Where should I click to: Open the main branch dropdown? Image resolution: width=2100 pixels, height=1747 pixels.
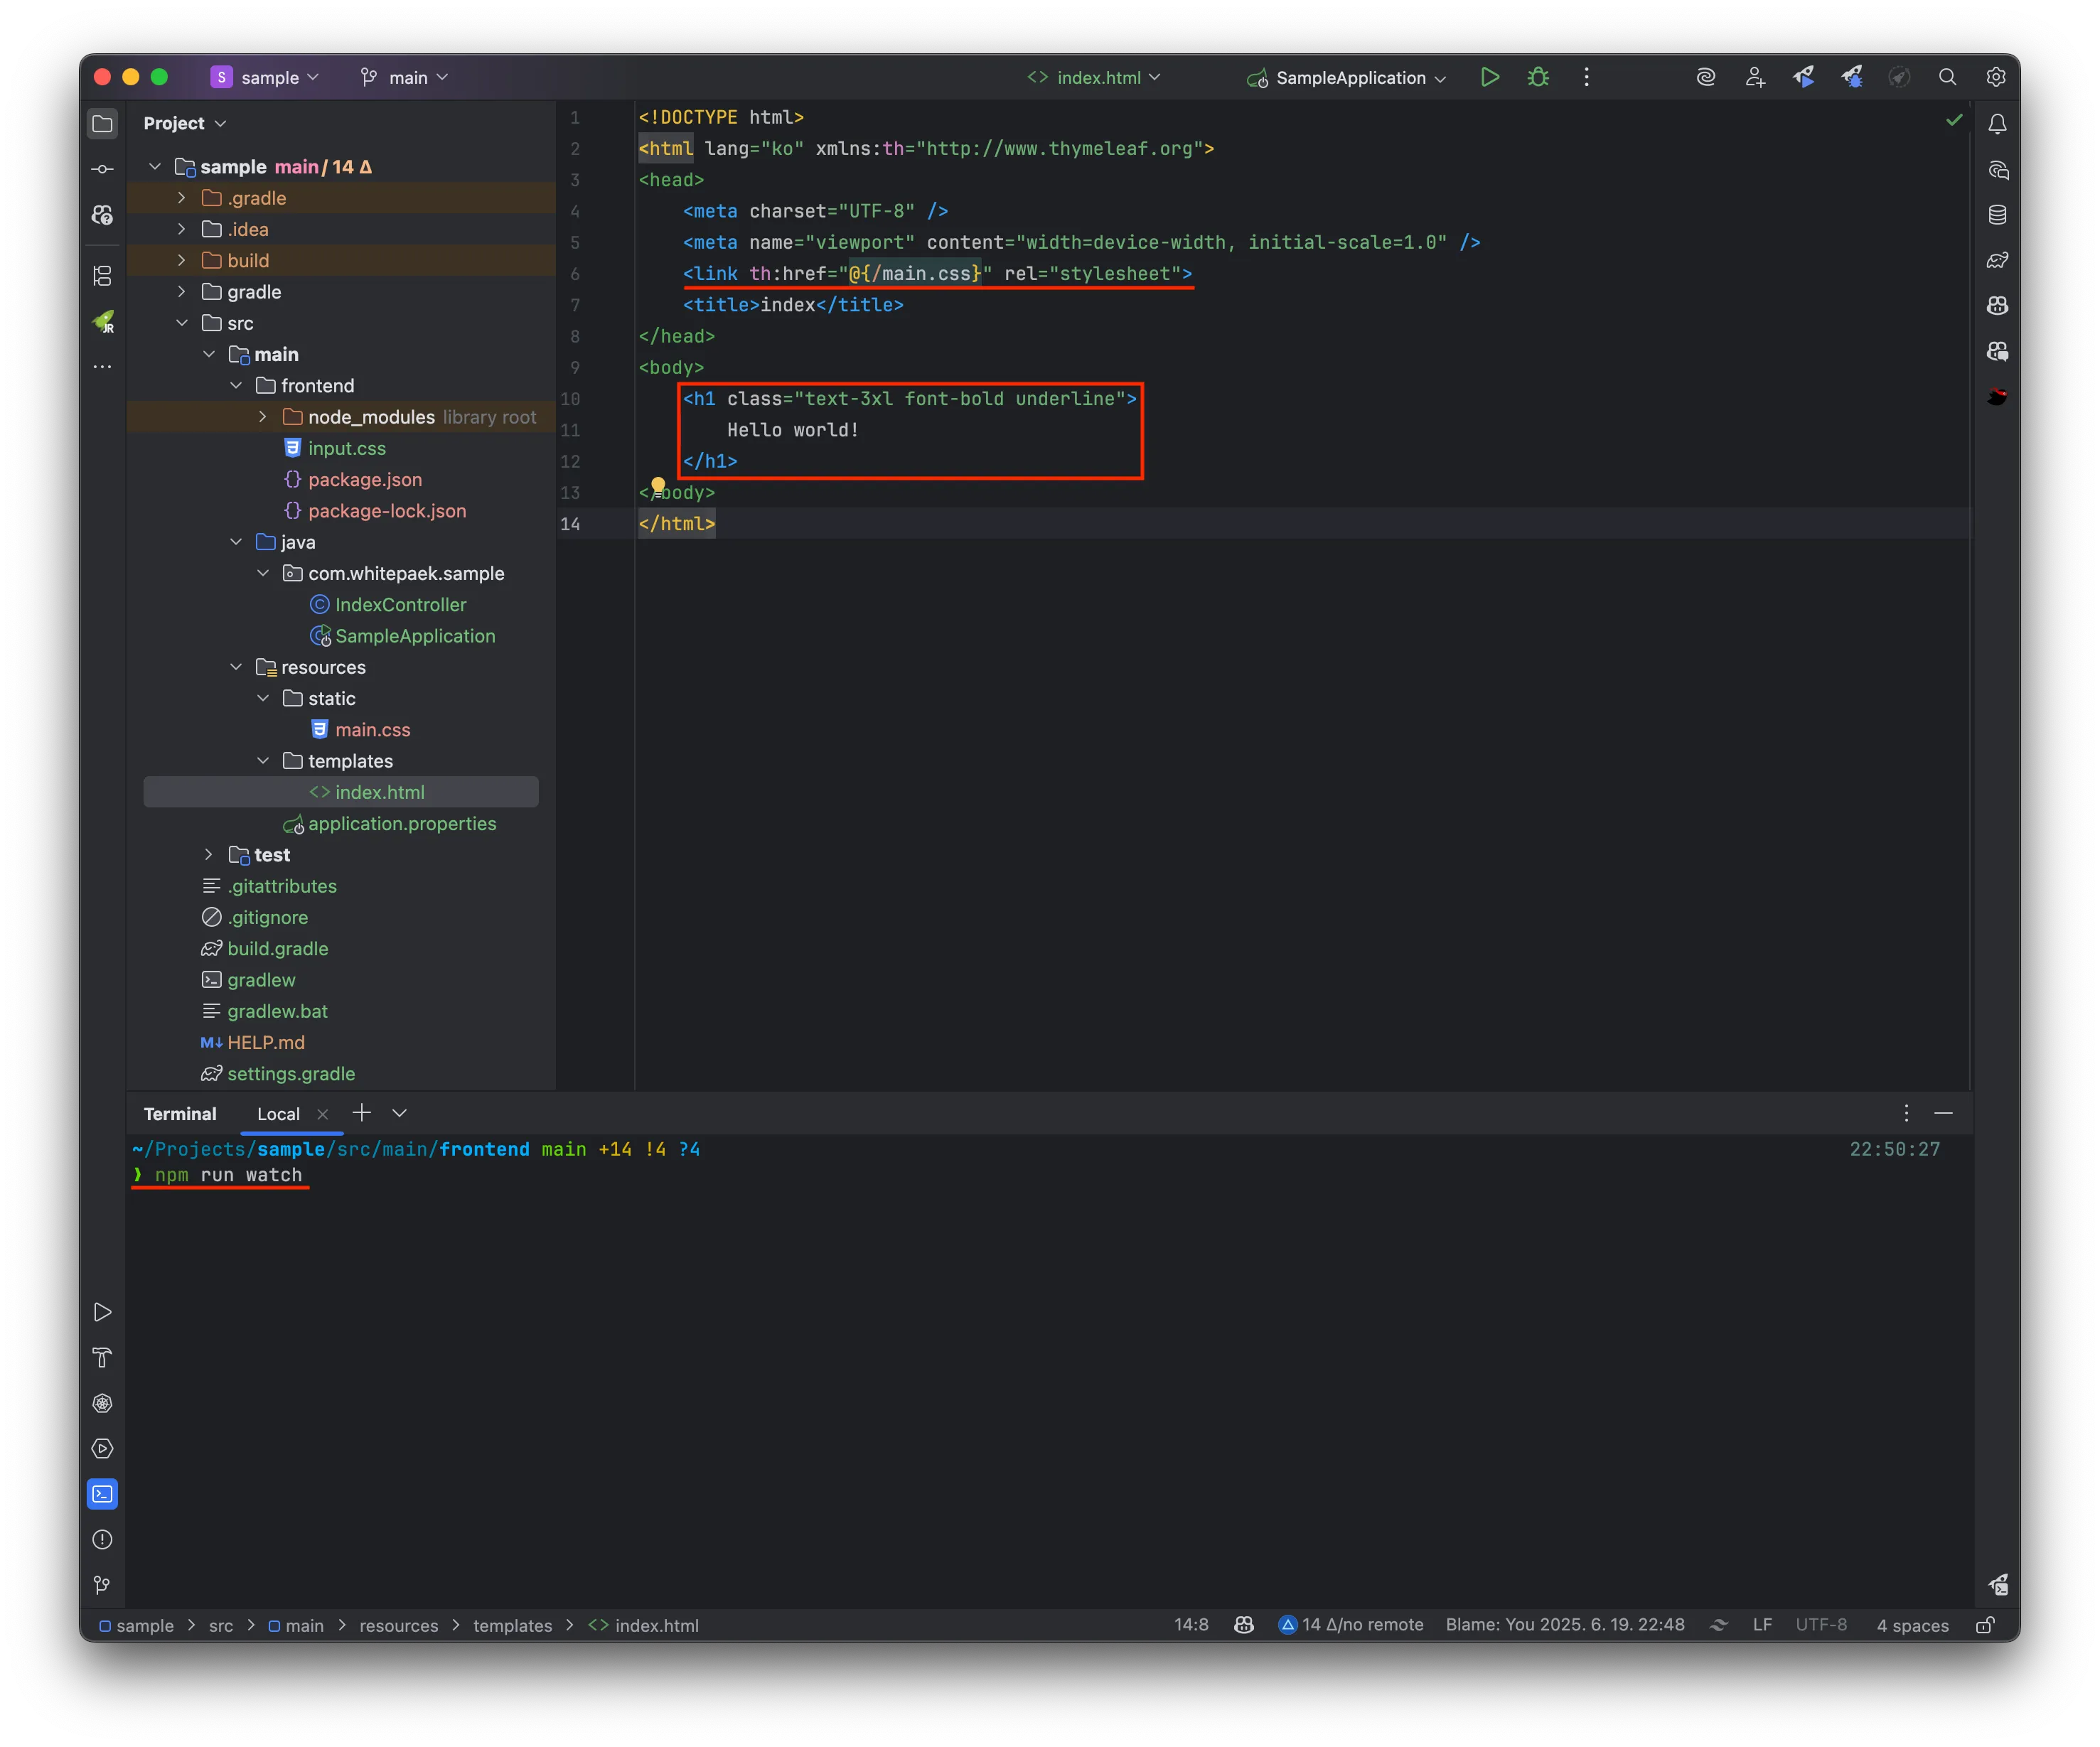pyautogui.click(x=404, y=77)
